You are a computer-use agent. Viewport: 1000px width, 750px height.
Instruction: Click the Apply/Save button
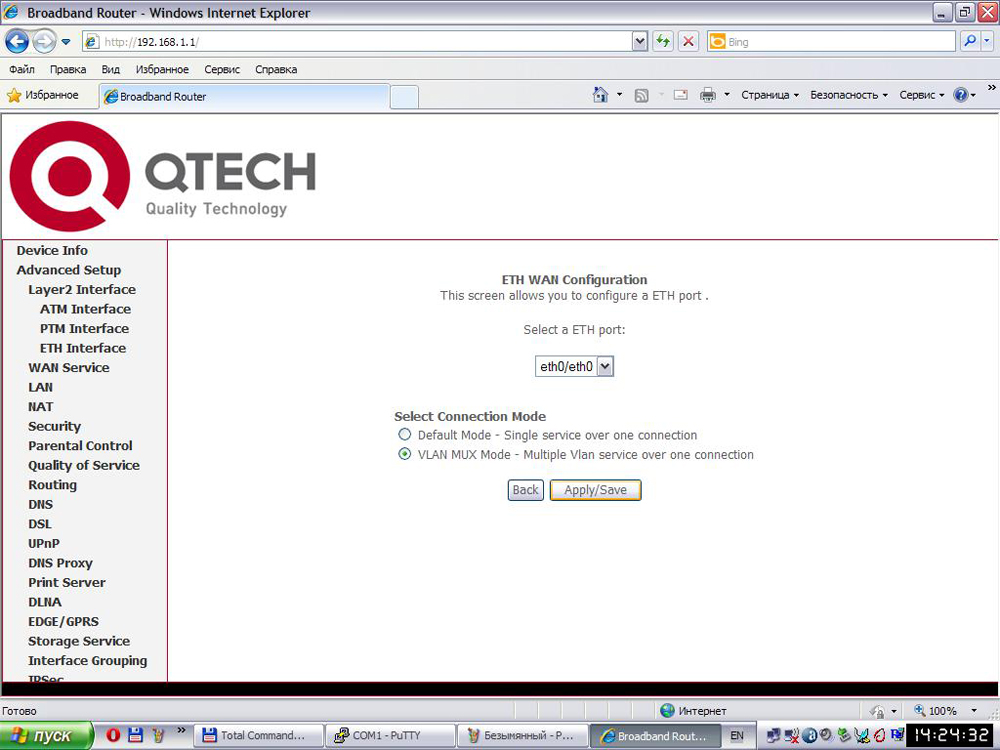point(595,490)
